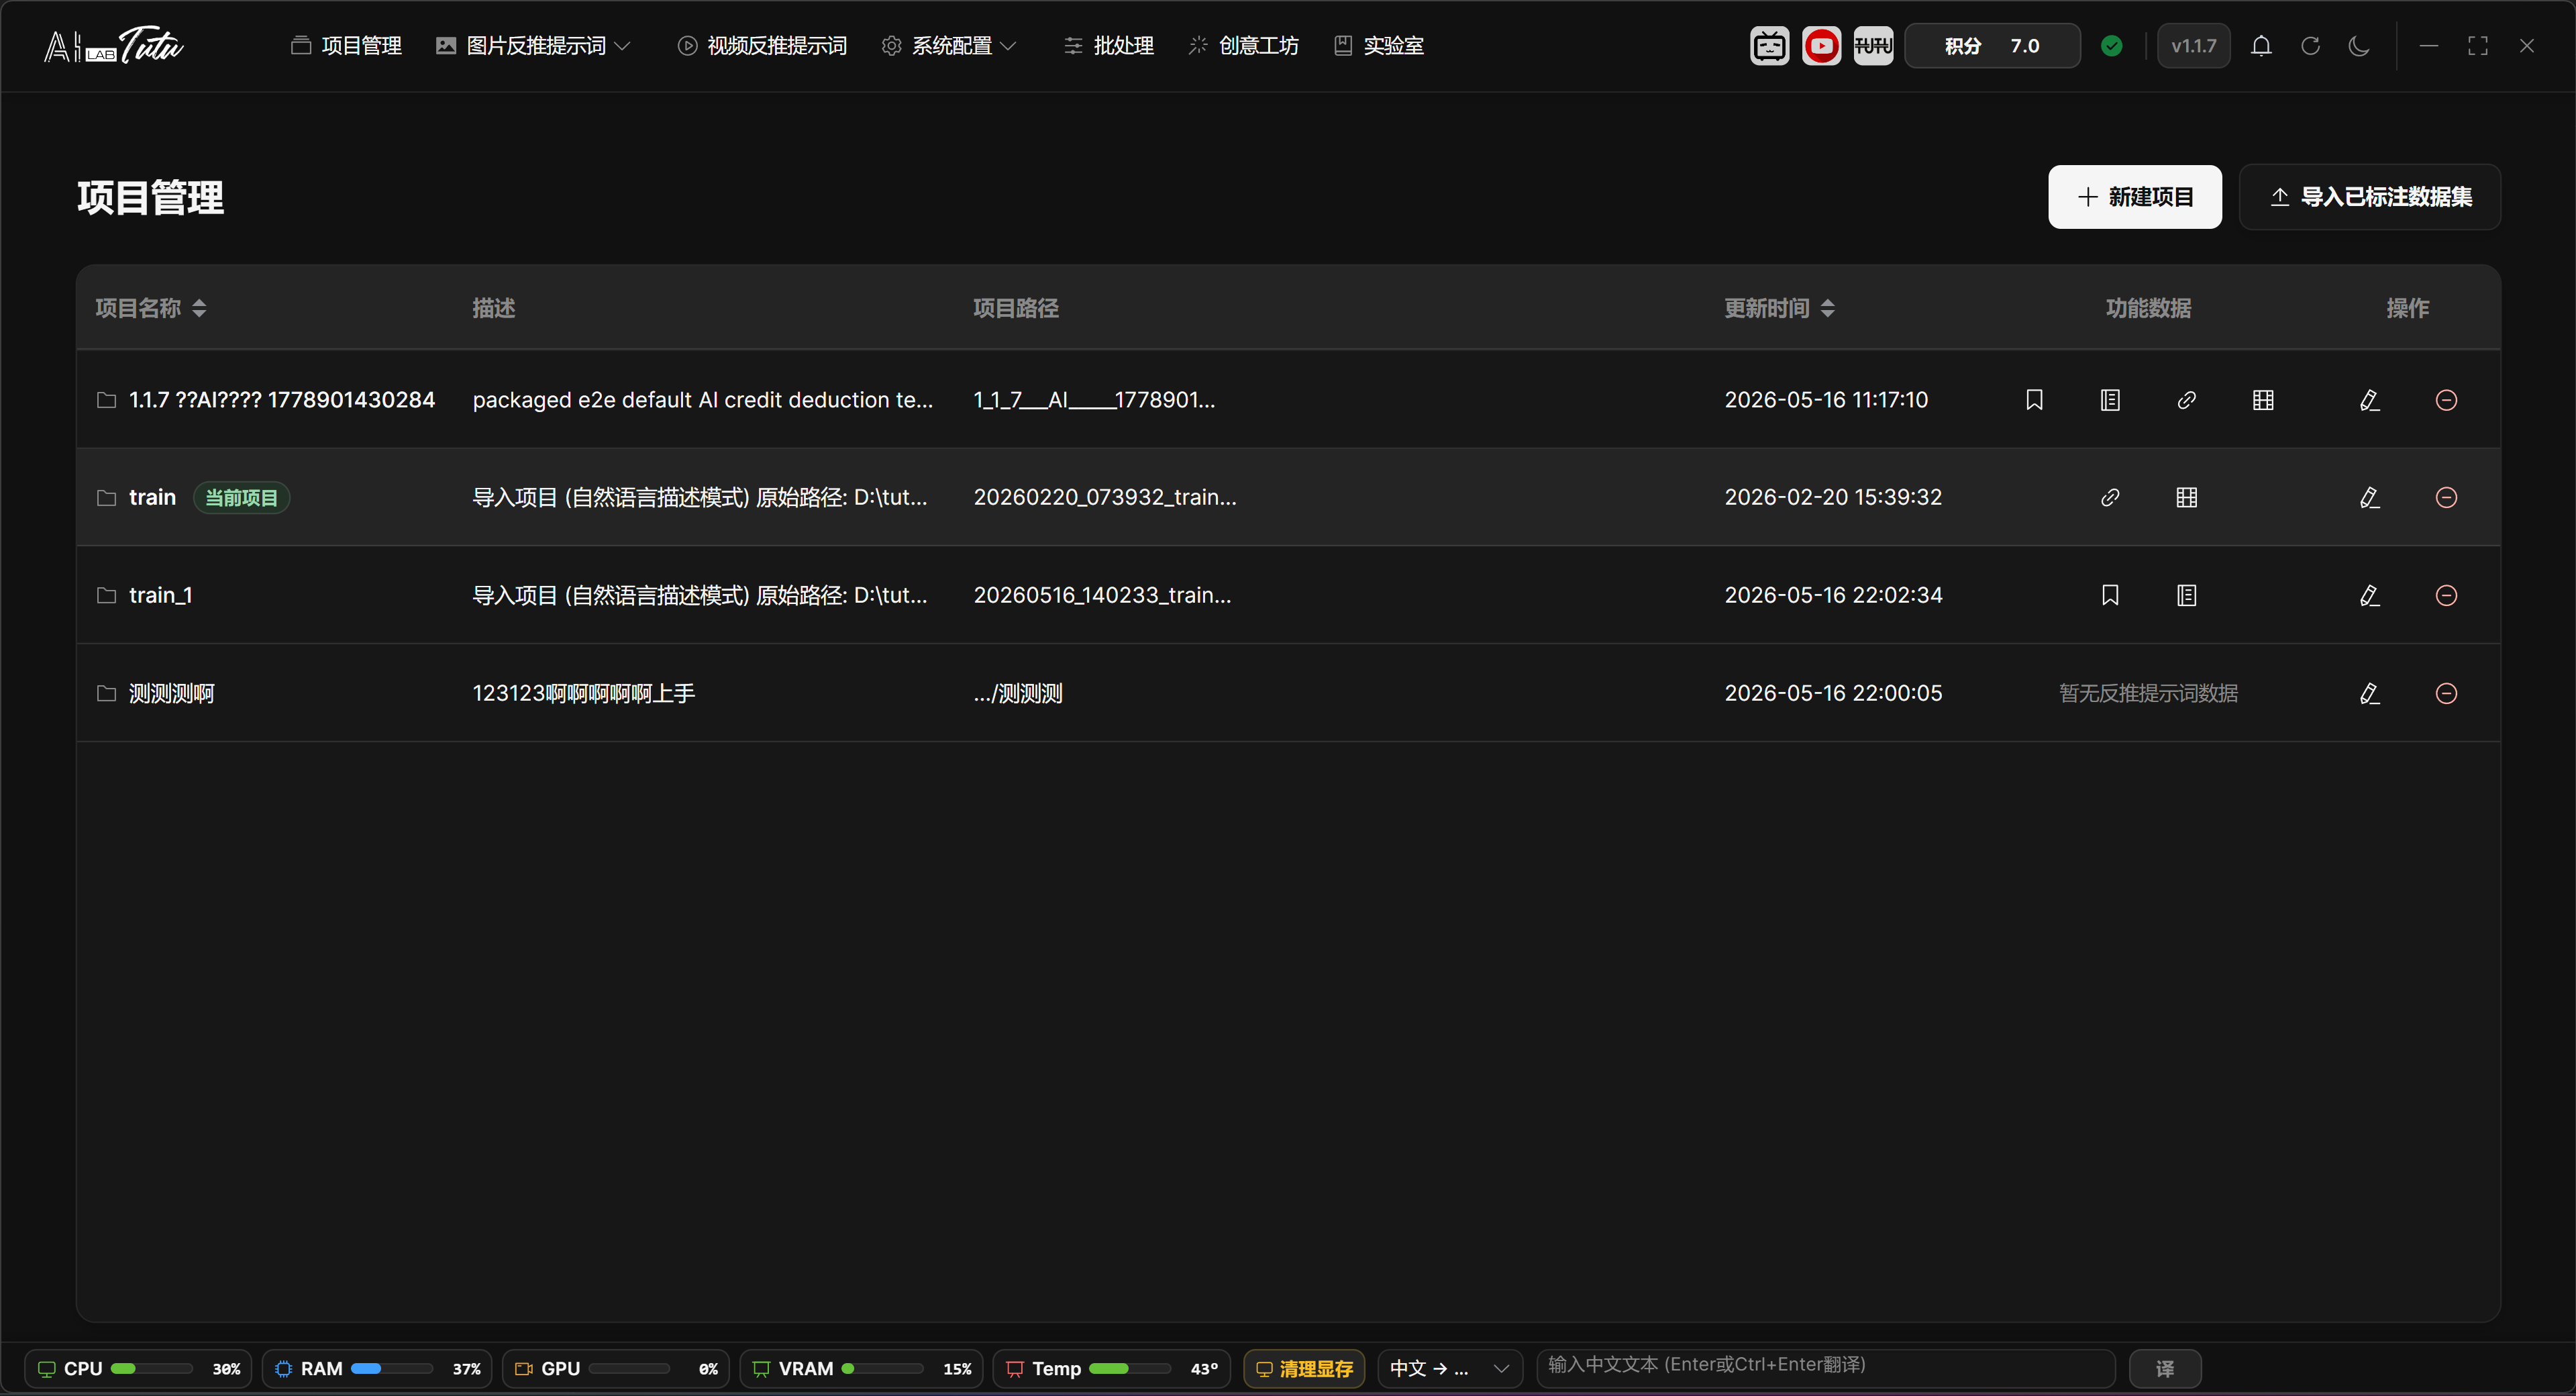Click bookmark icon for train_1 project
Screen dimensions: 2576x1396
2110,595
